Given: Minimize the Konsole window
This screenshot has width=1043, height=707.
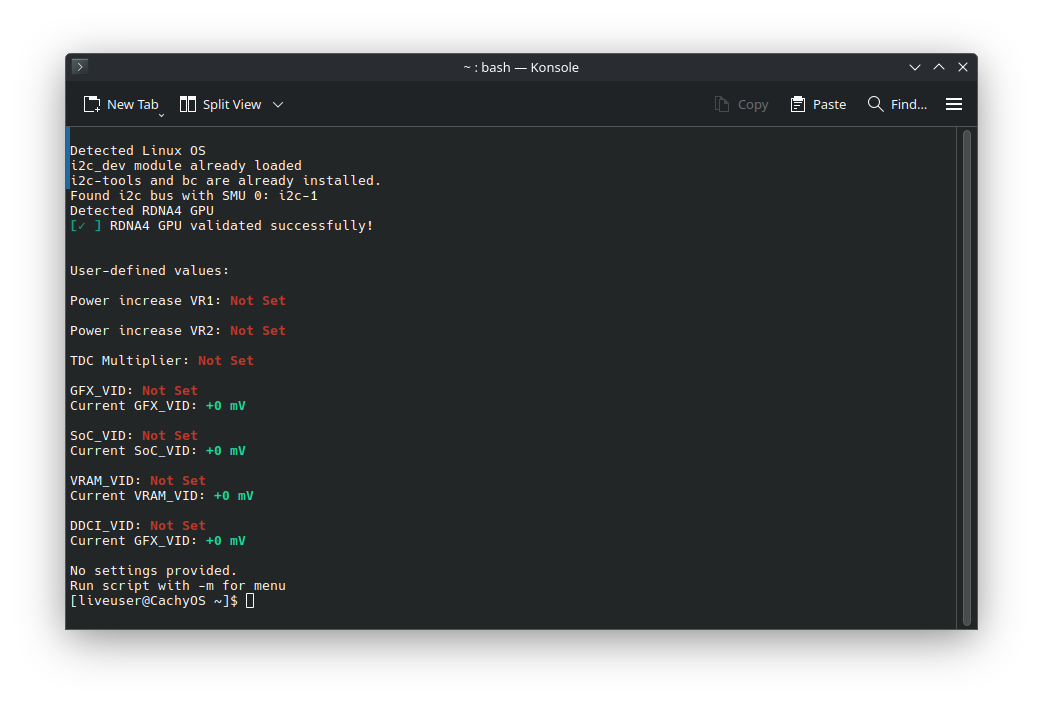Looking at the screenshot, I should tap(915, 67).
